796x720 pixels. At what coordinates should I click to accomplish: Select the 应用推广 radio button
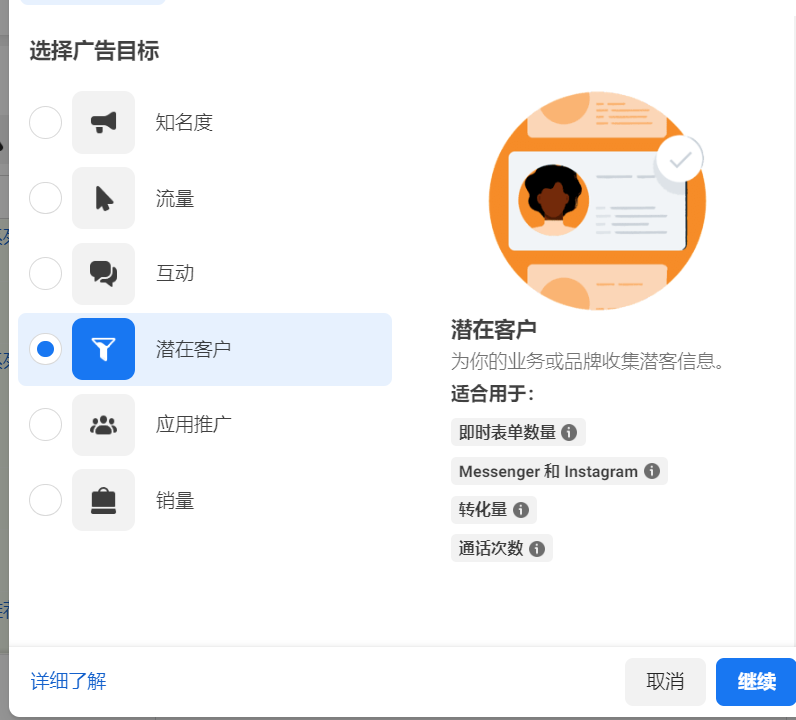(x=46, y=424)
